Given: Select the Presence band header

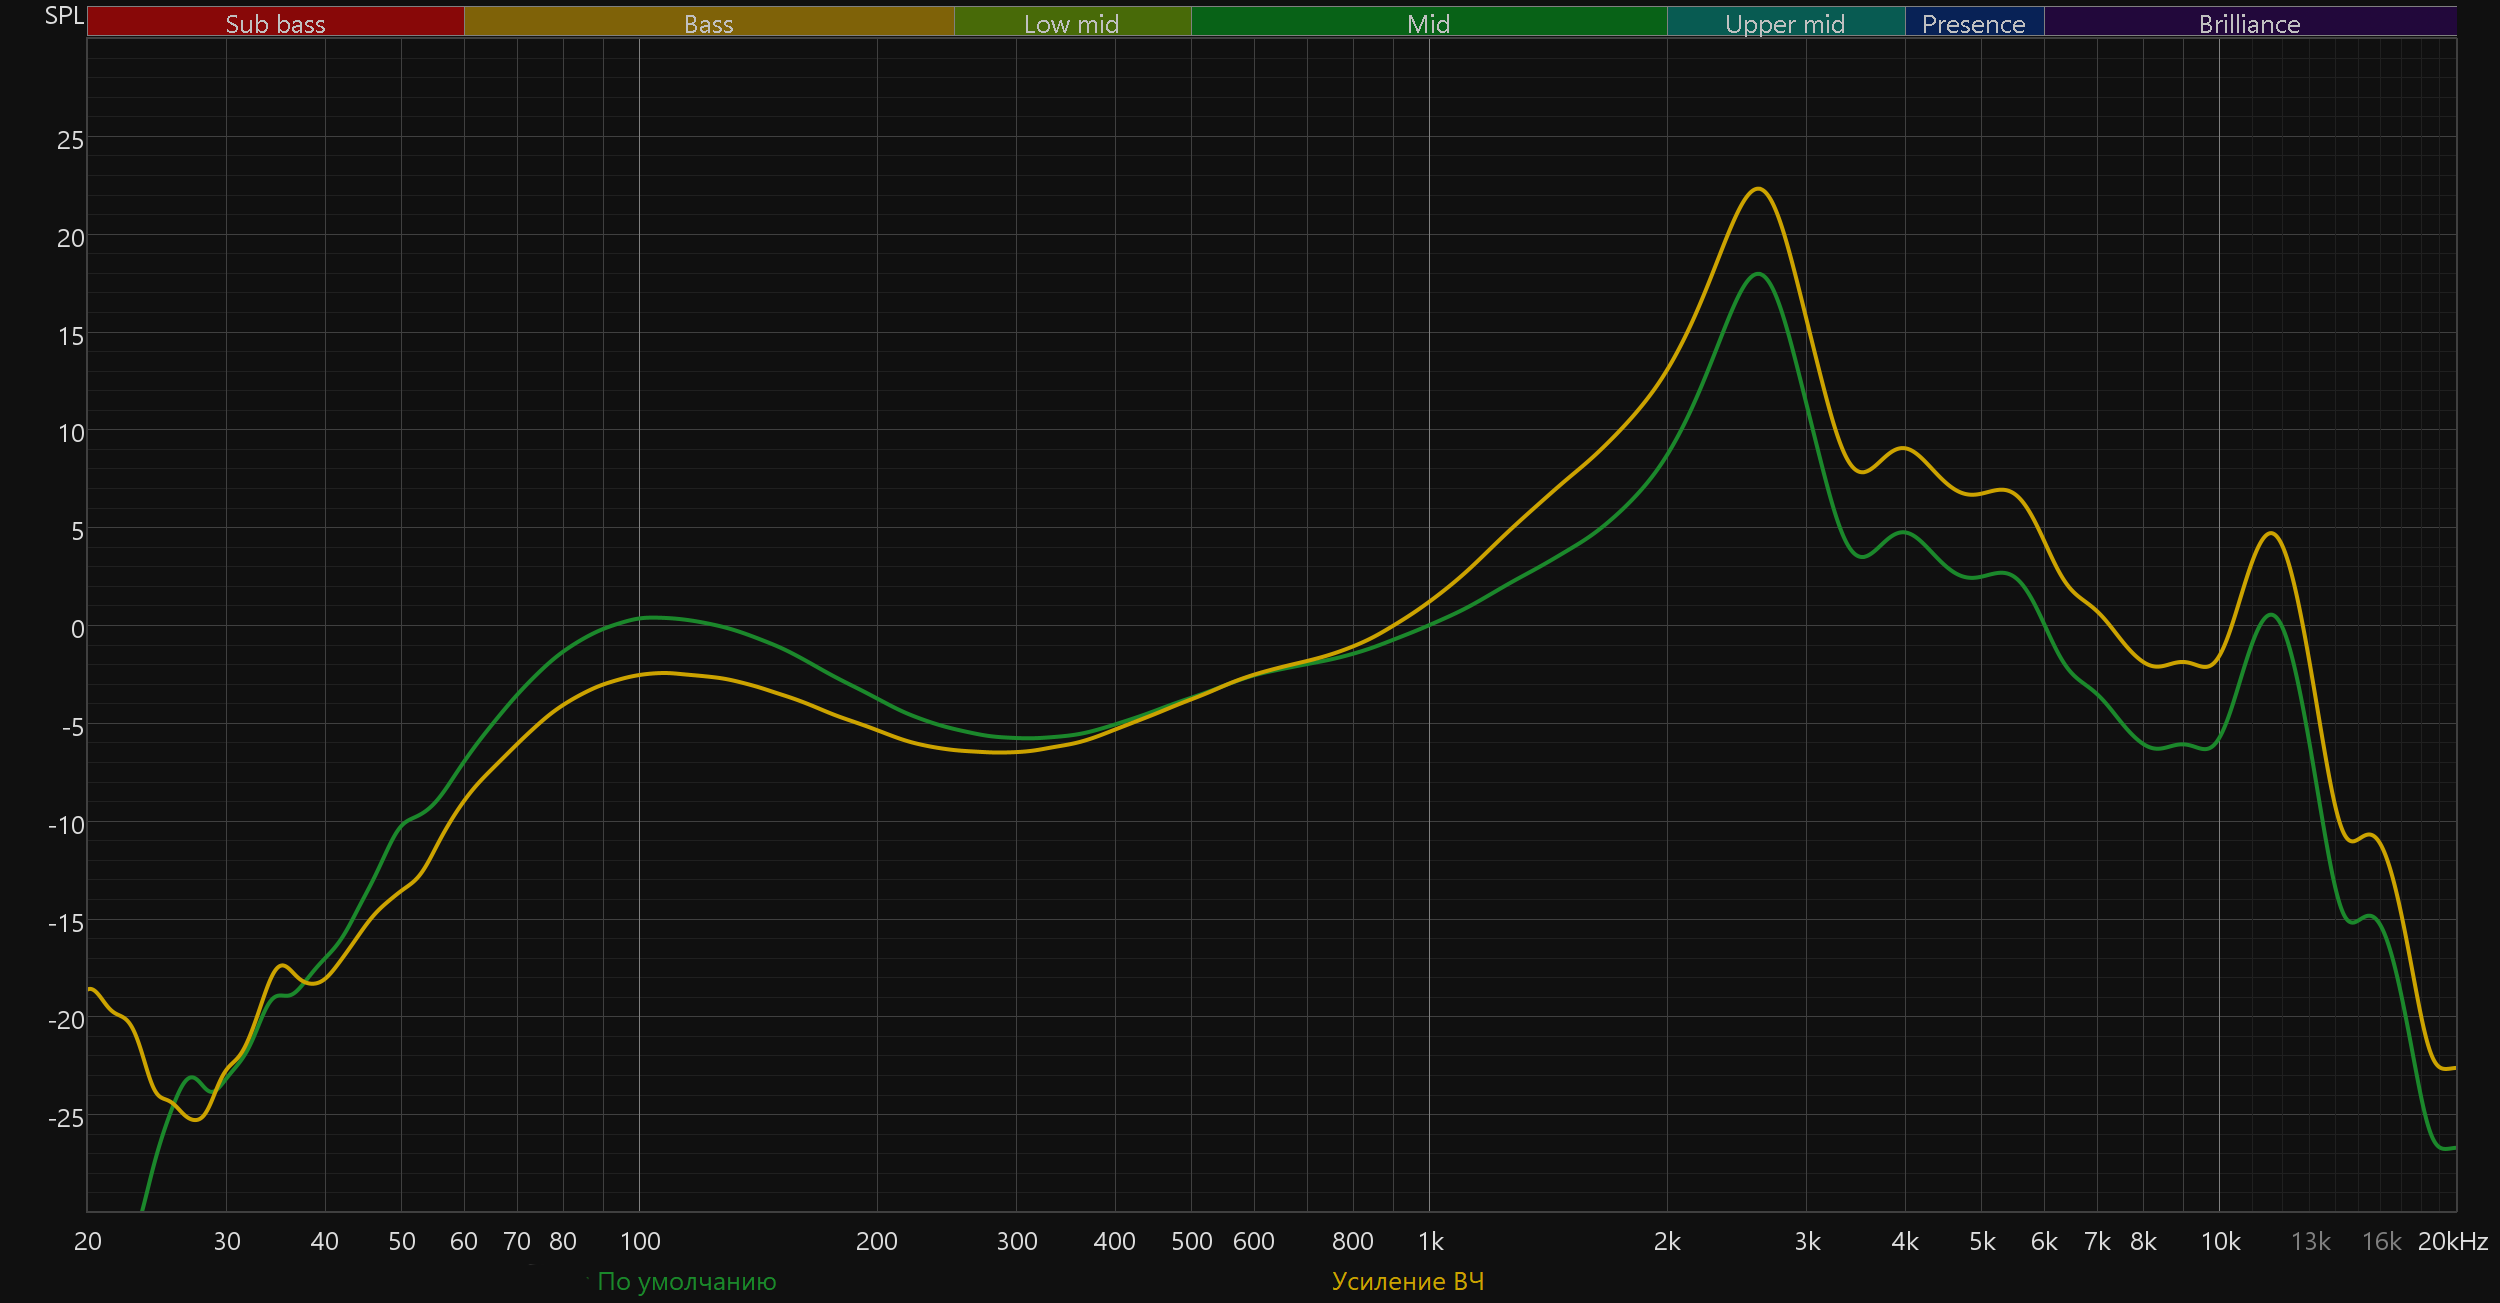Looking at the screenshot, I should [x=1973, y=23].
